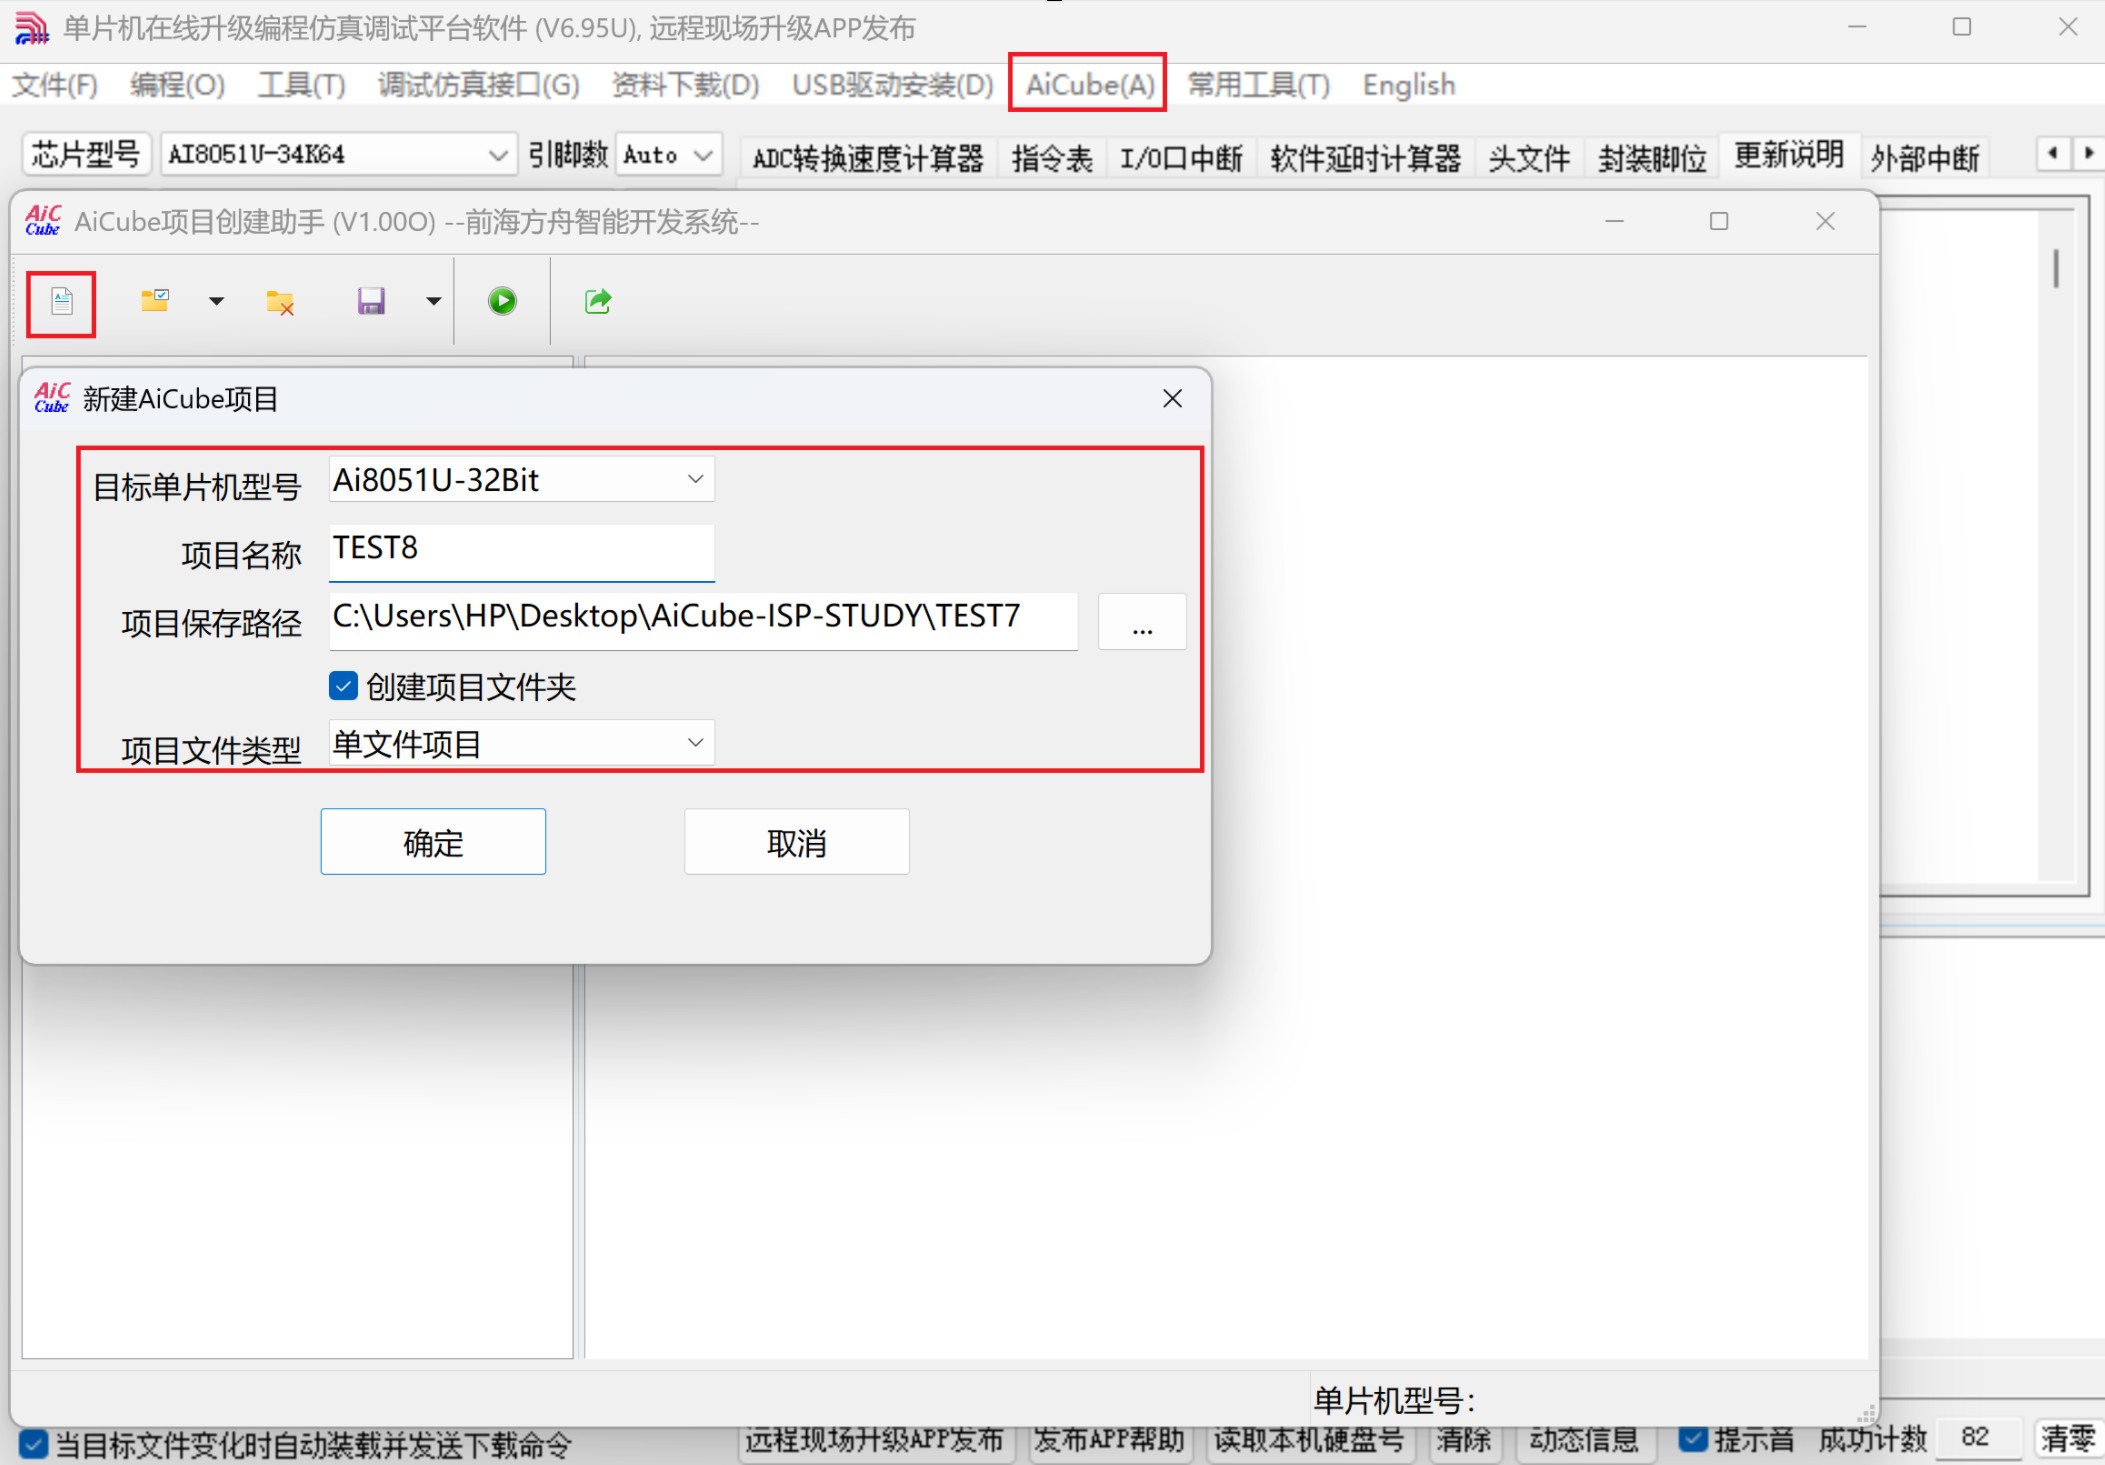Click the 清除 button

click(1463, 1440)
